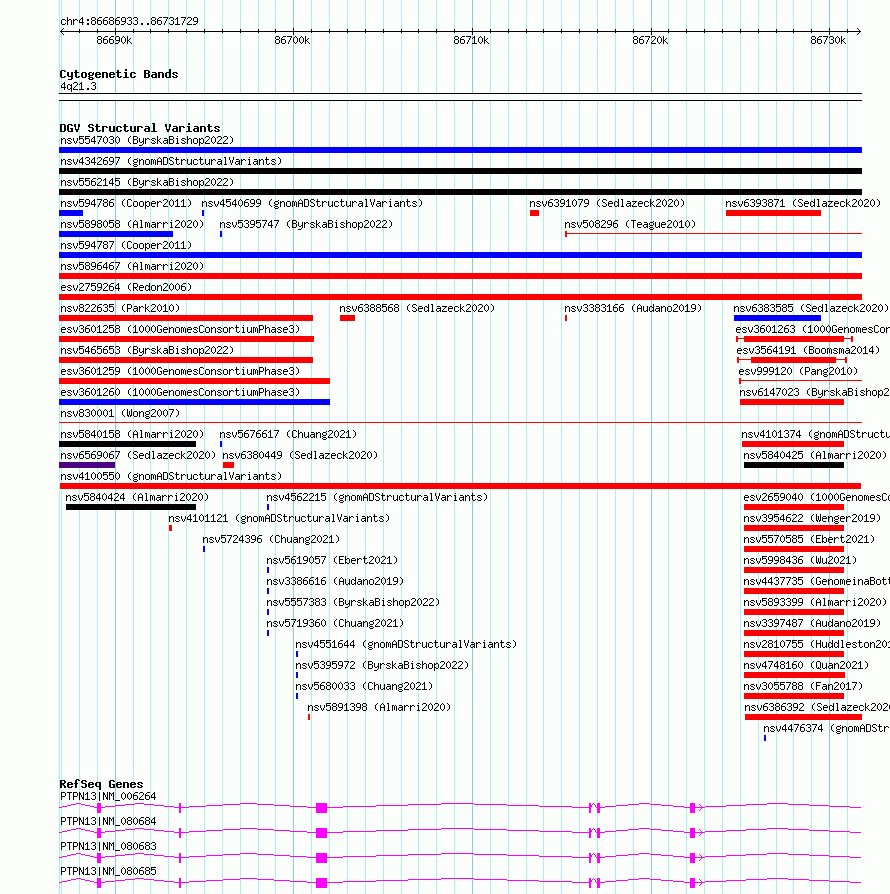Viewport: 890px width, 894px height.
Task: Select the 86690k ruler position label
Action: (x=114, y=40)
